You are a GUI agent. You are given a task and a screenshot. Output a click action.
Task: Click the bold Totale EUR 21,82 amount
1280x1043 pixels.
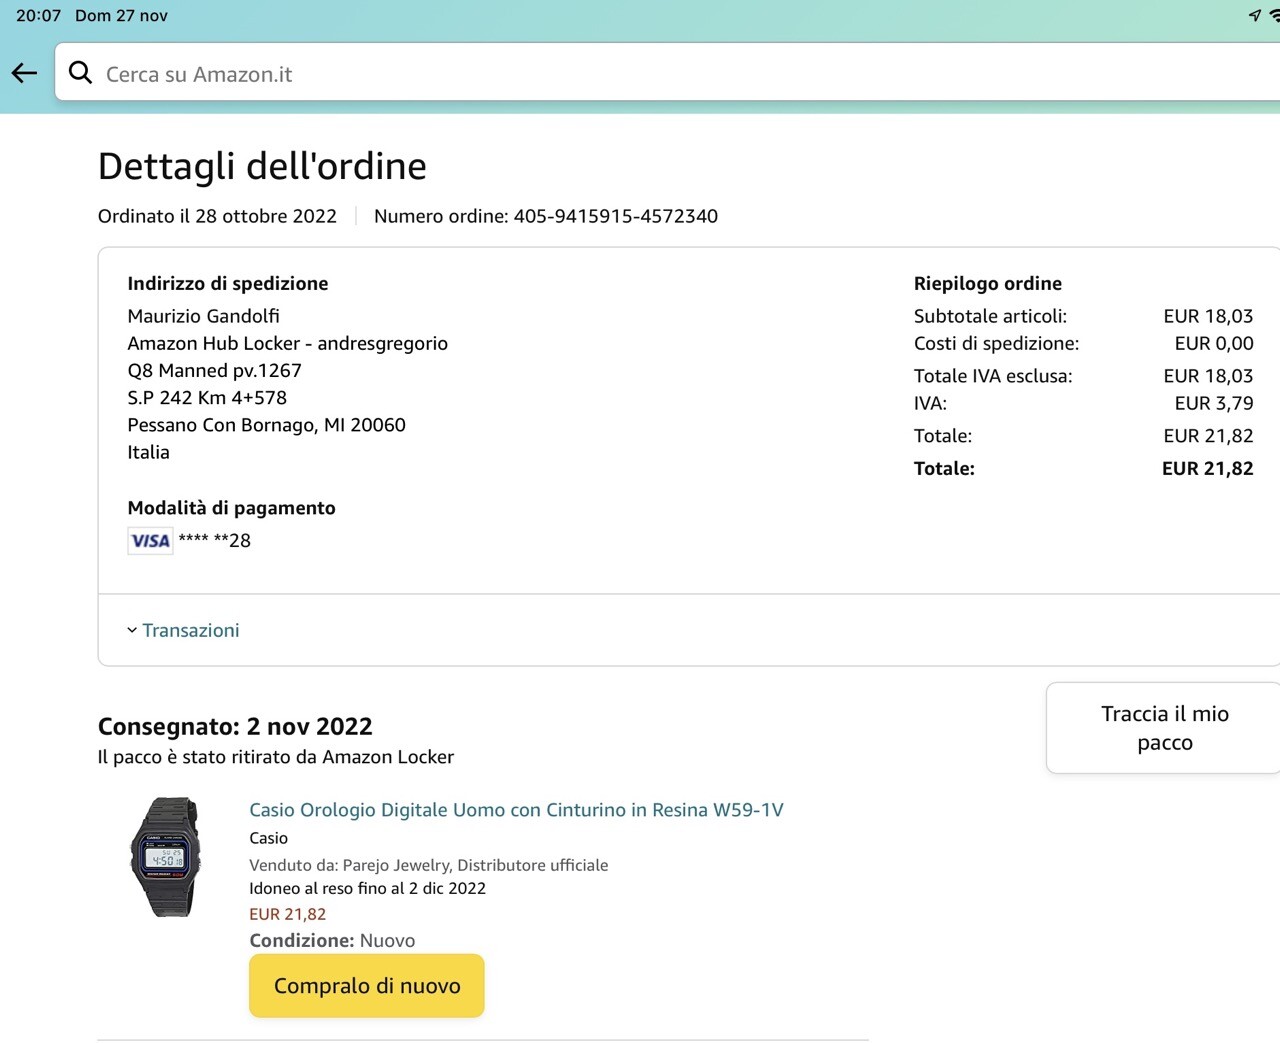point(1207,468)
